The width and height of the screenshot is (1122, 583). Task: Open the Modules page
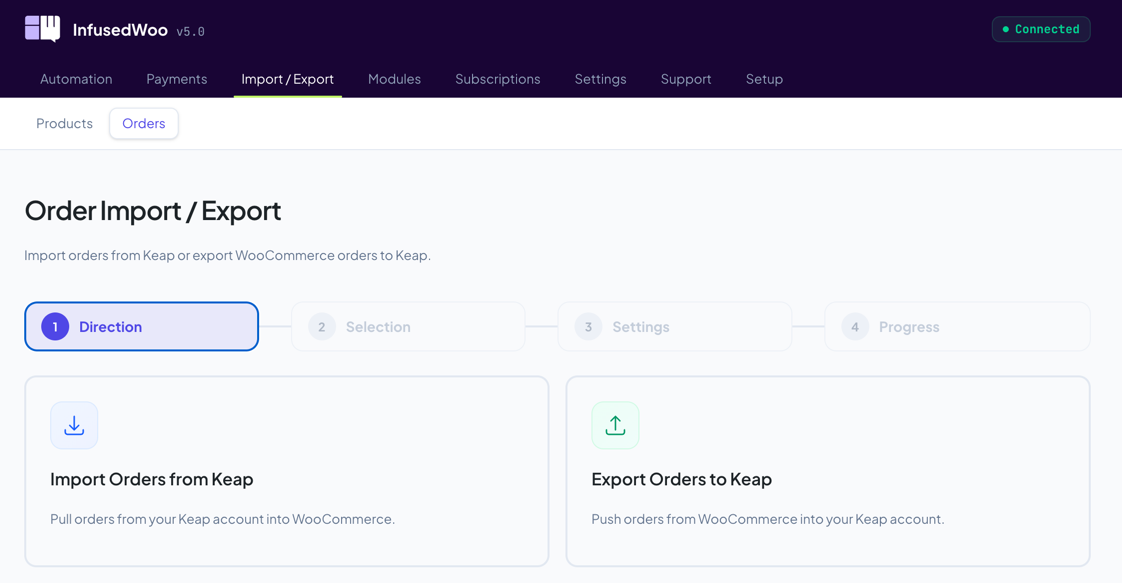[x=394, y=79]
